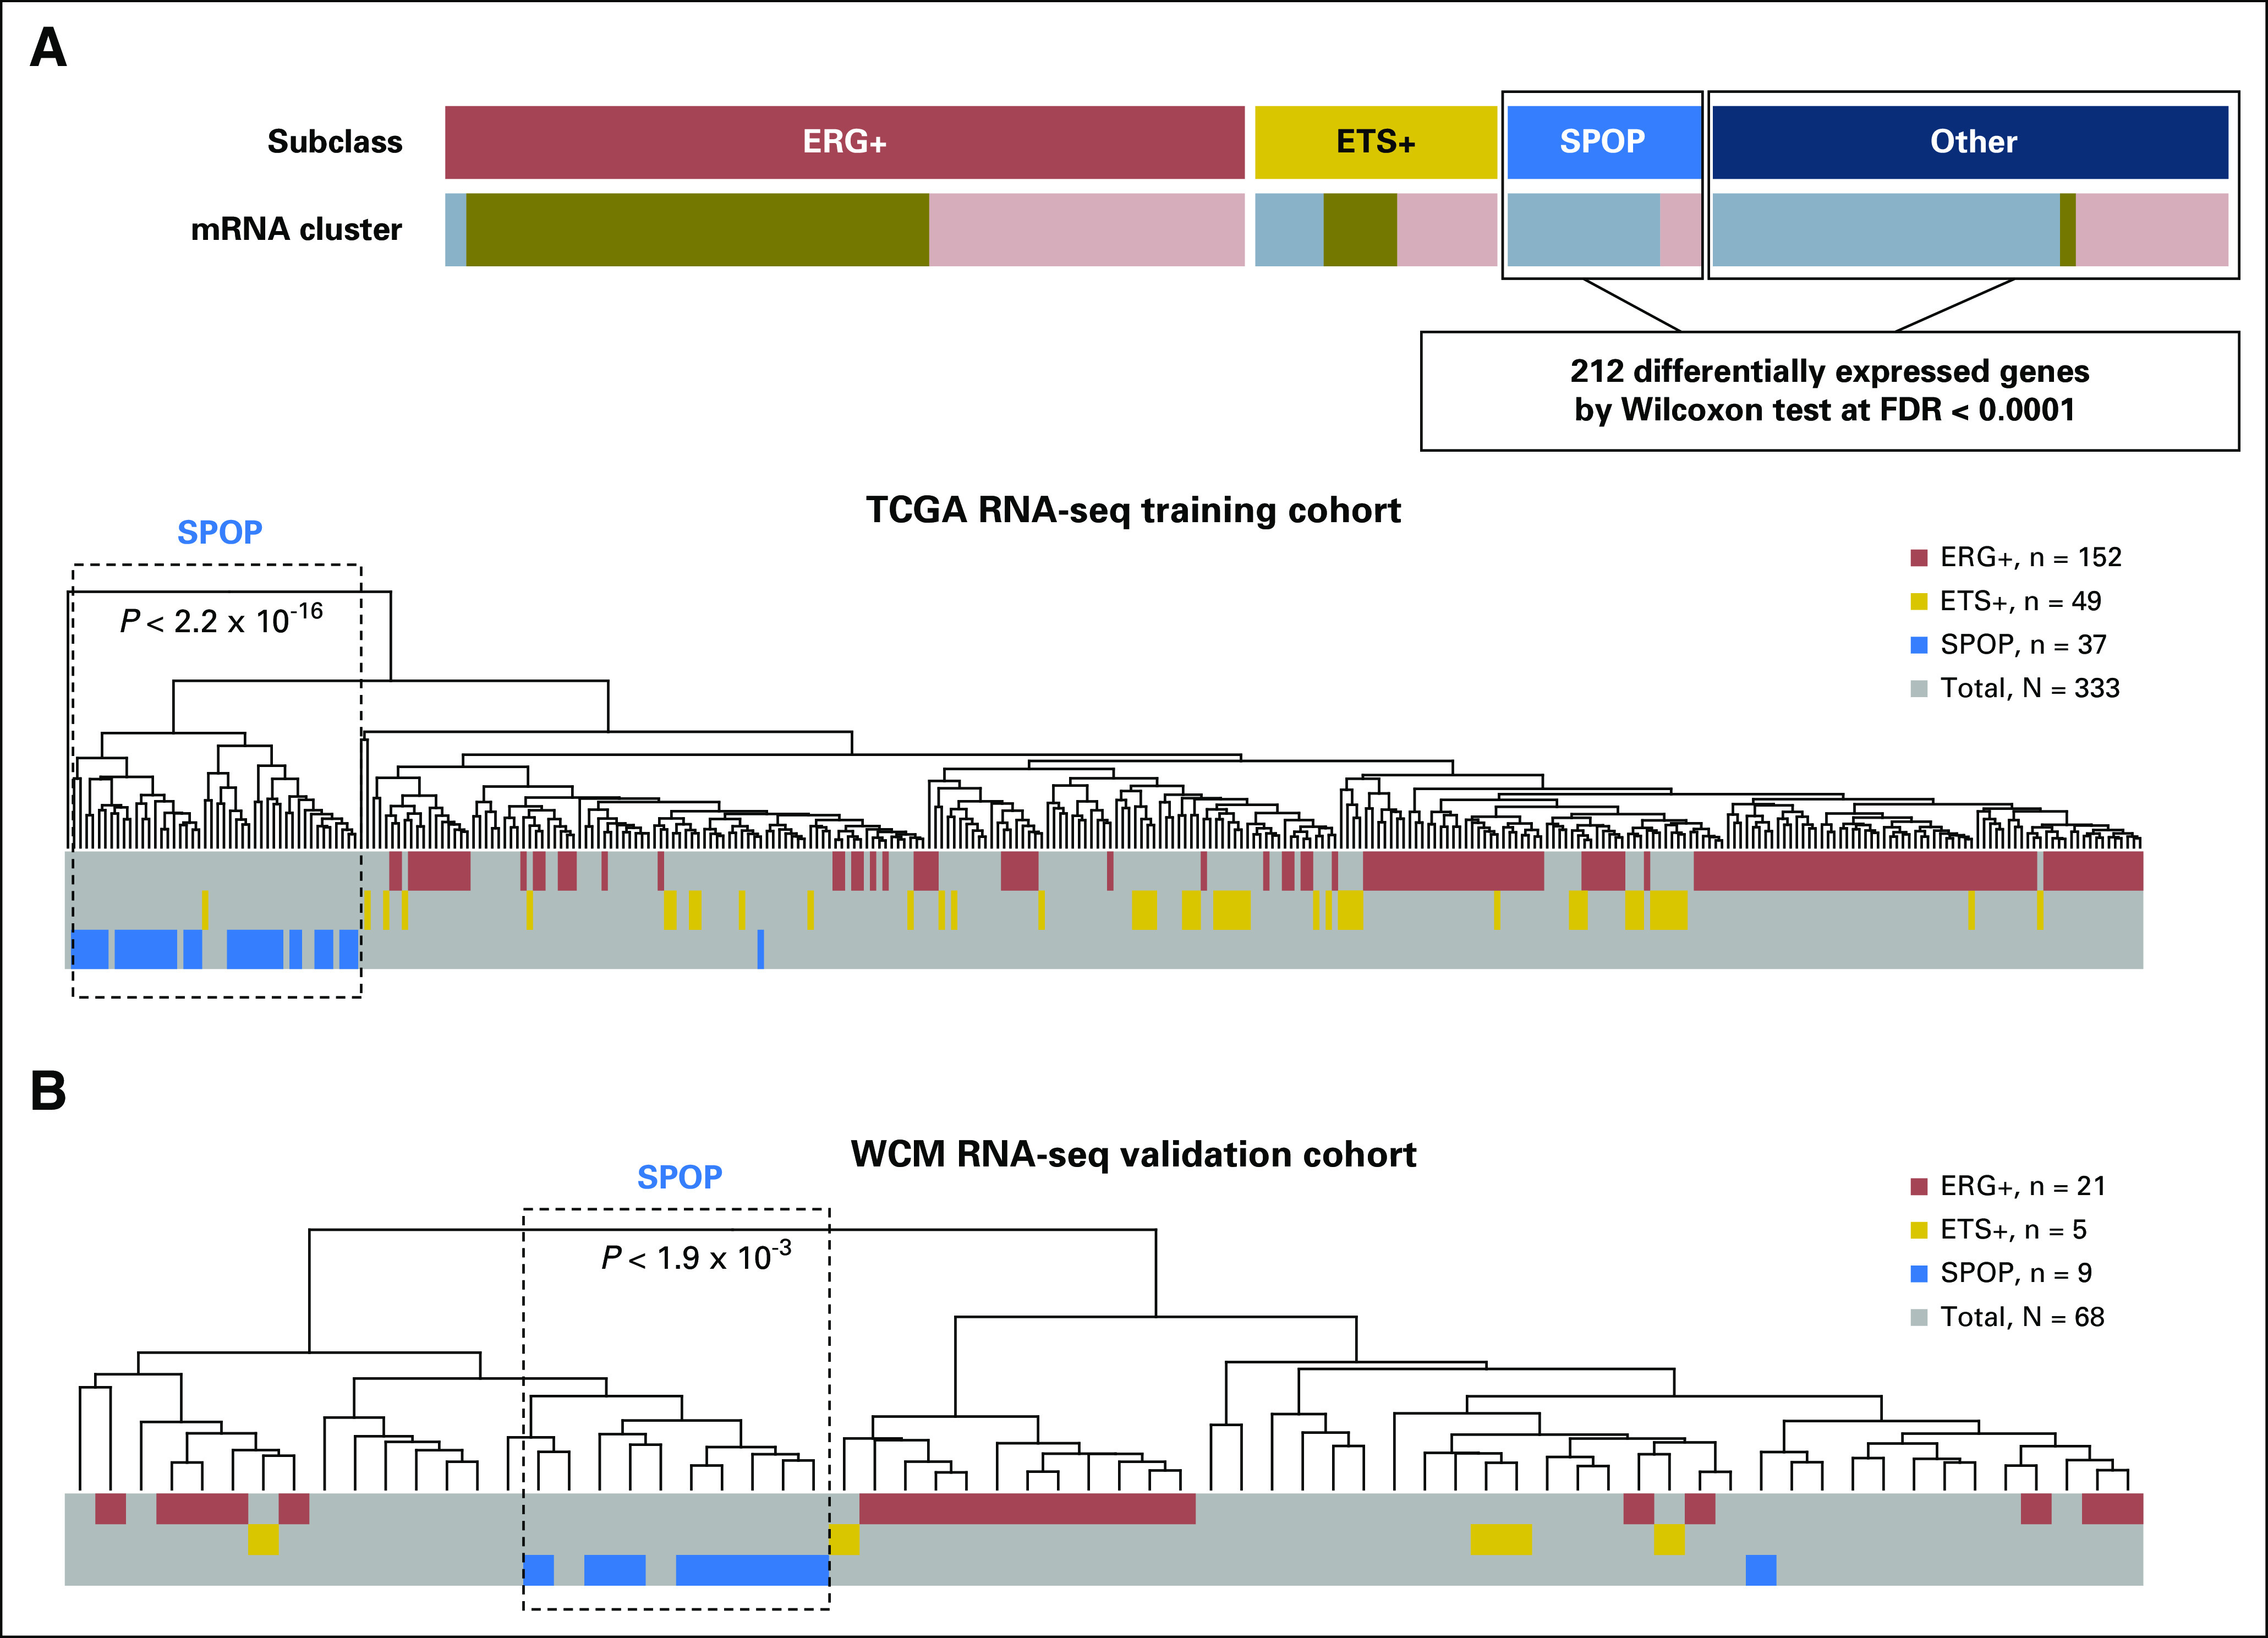Viewport: 2268px width, 1638px height.
Task: Click light-blue mRNA cluster segment under Other
Action: click(x=1886, y=229)
